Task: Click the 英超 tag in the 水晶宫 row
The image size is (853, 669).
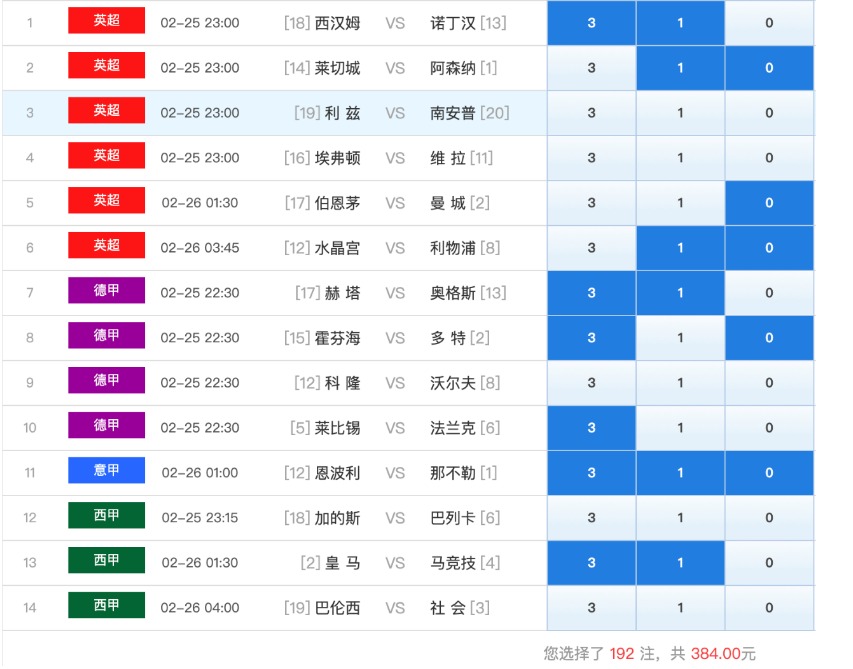Action: [x=107, y=245]
